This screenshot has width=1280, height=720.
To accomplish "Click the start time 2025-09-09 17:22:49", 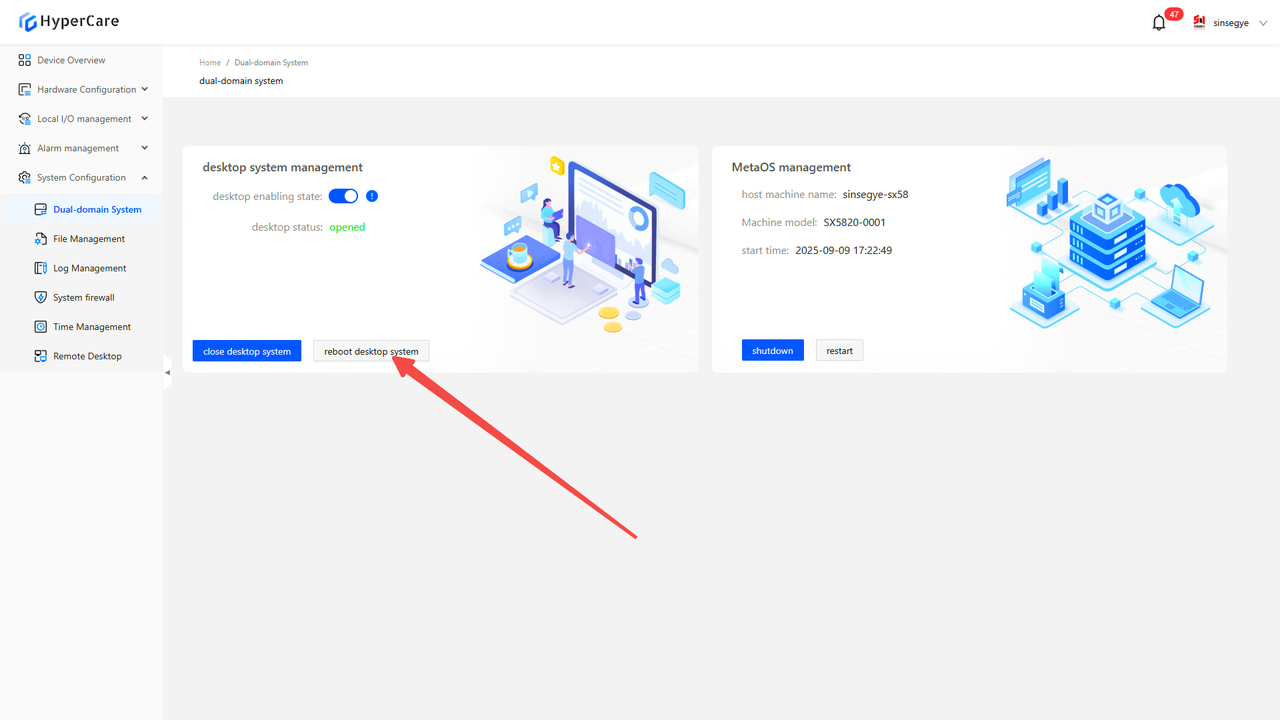I will point(844,250).
